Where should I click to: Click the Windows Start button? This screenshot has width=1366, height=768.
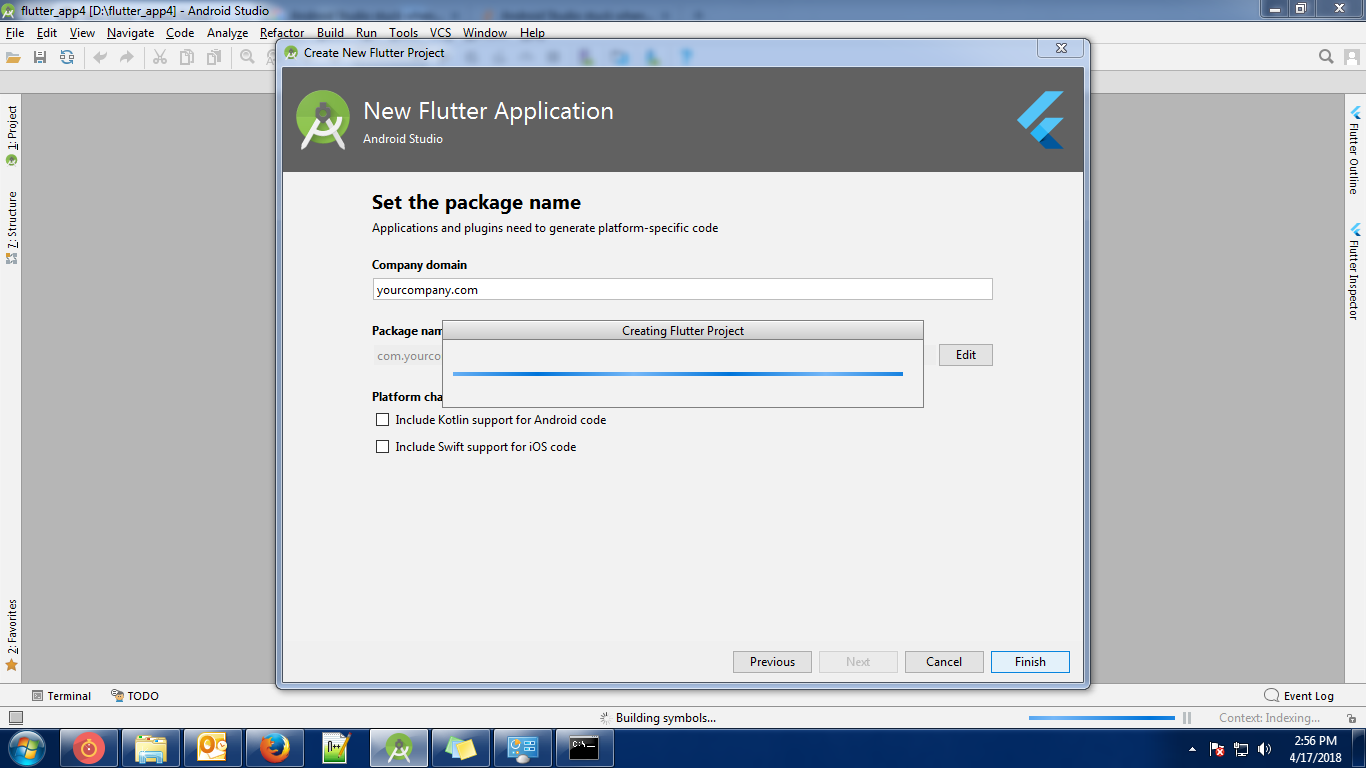[x=26, y=748]
